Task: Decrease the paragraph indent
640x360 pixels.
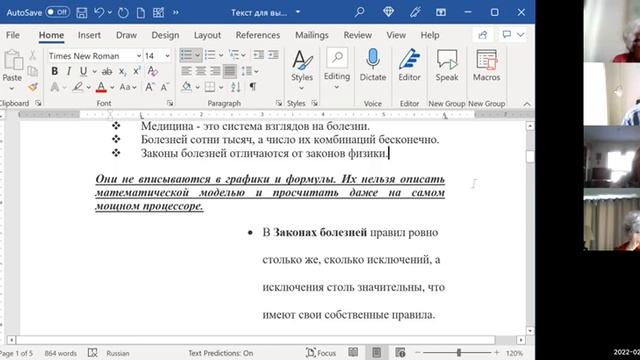Action: [258, 55]
